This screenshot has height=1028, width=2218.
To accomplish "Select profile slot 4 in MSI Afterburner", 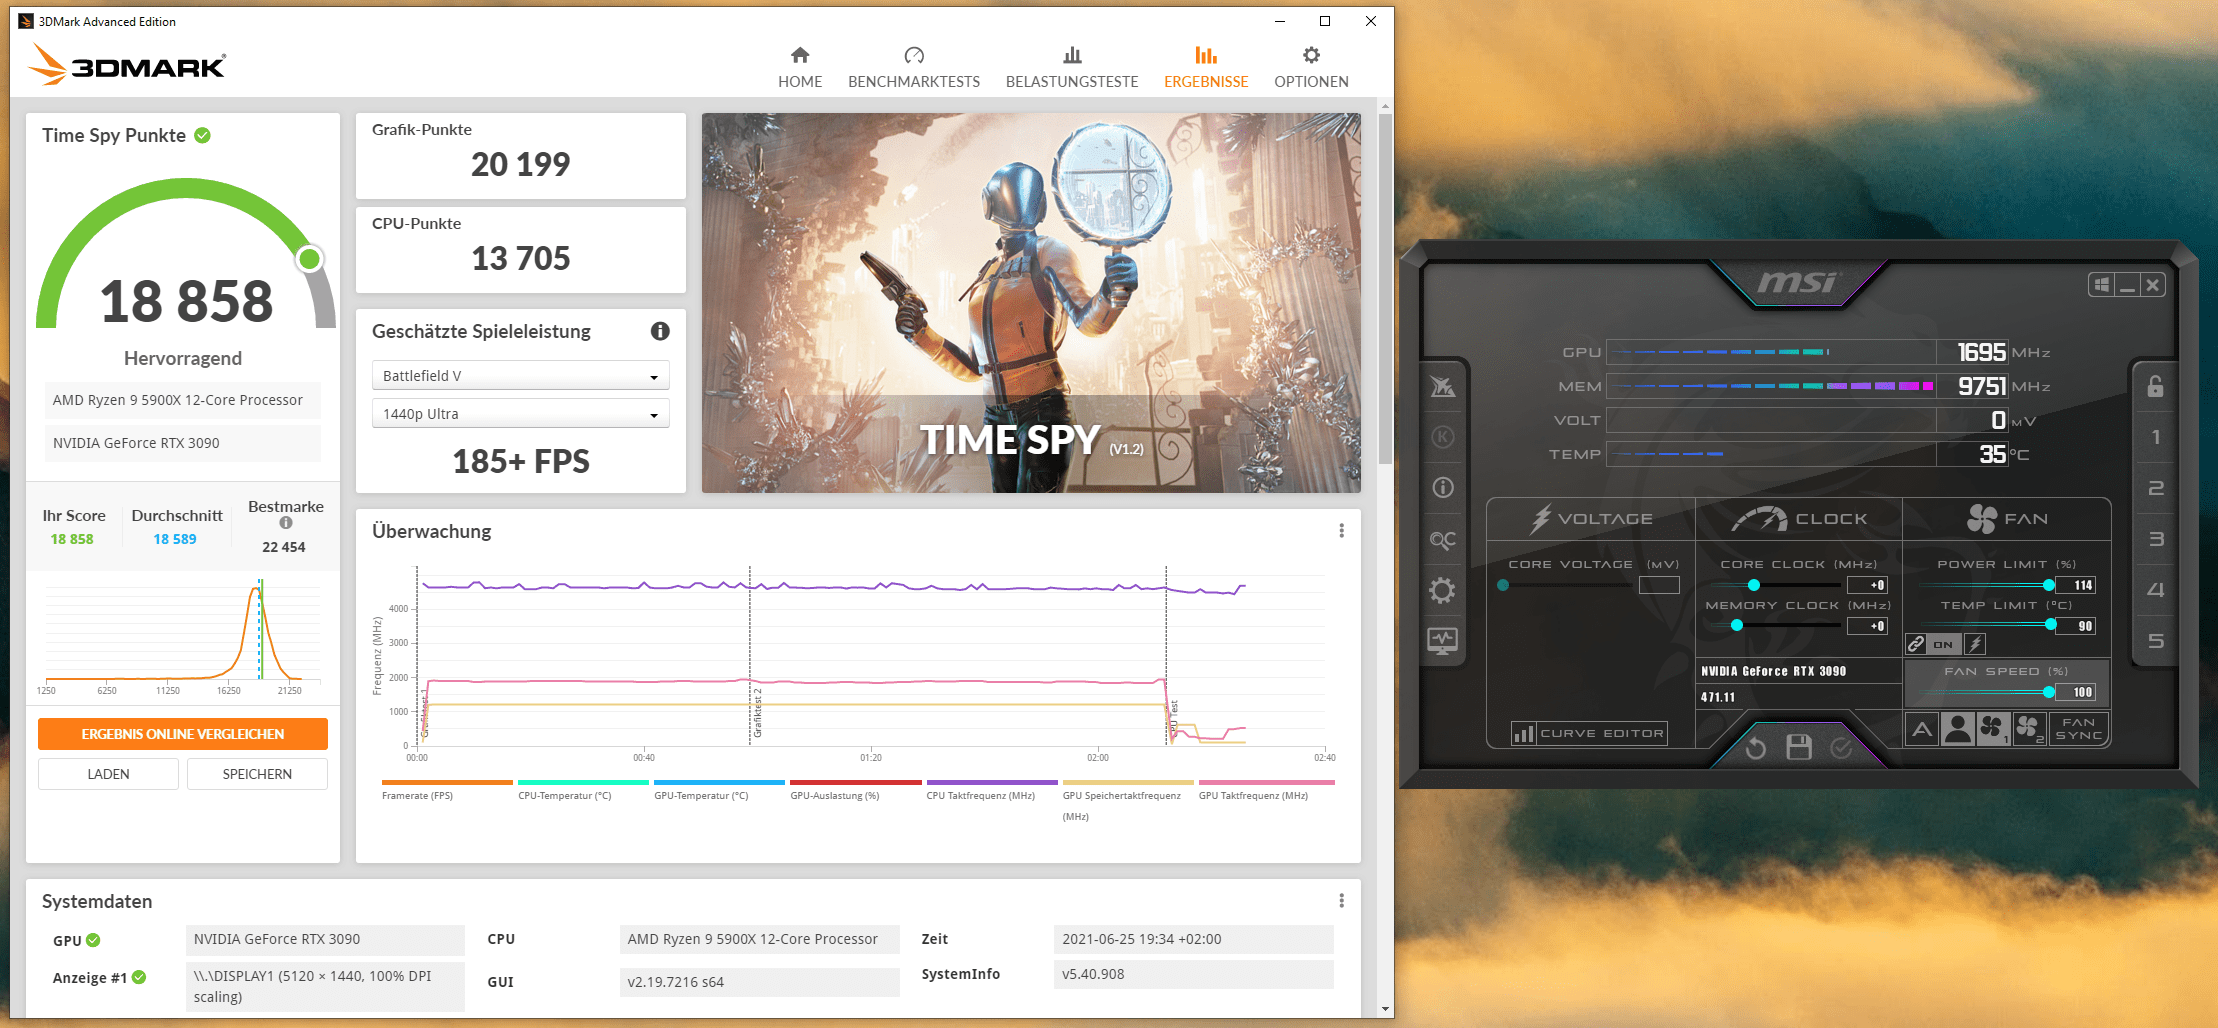I will coord(2155,590).
